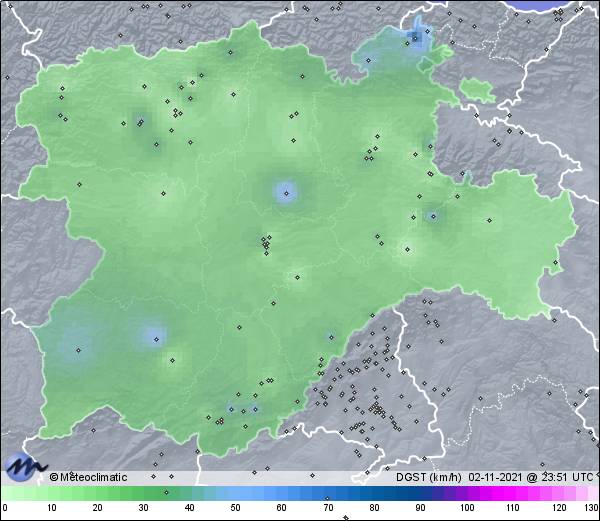Click the 80 label on the scale
This screenshot has width=600, height=521.
[374, 508]
